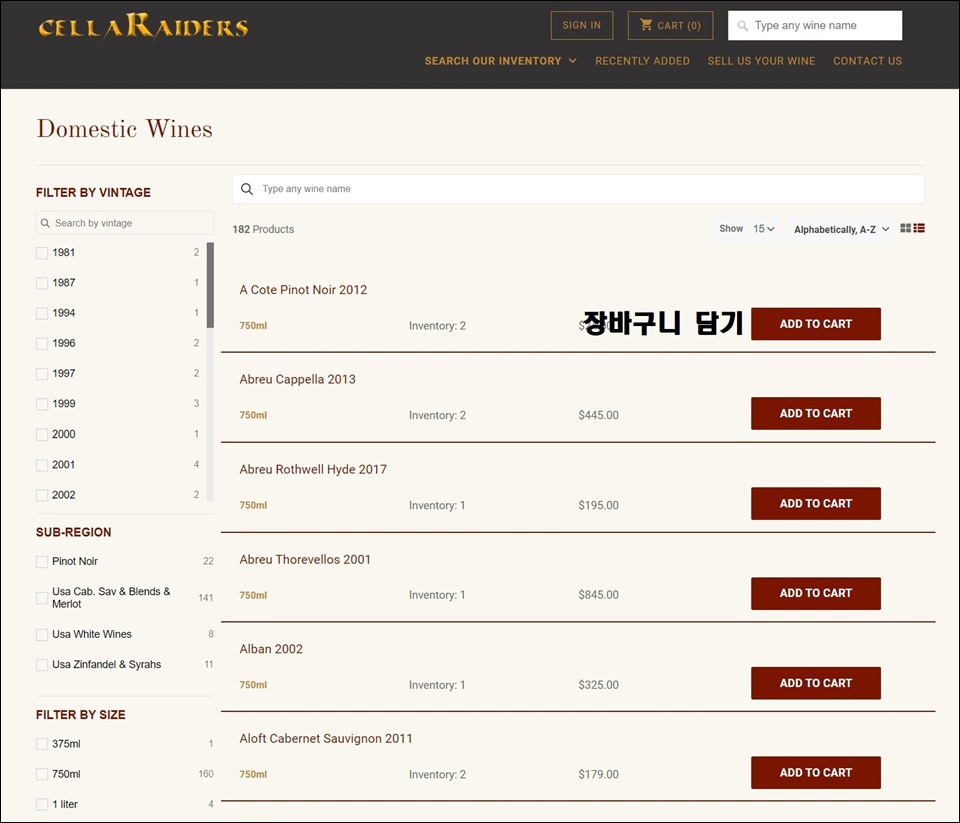
Task: Click the CellaRaiders logo
Action: (x=143, y=26)
